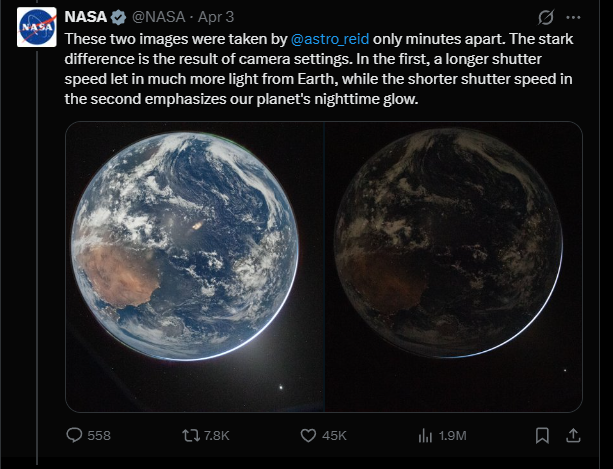Click the 558 replies count
Screen dimensions: 613x469
tap(99, 436)
